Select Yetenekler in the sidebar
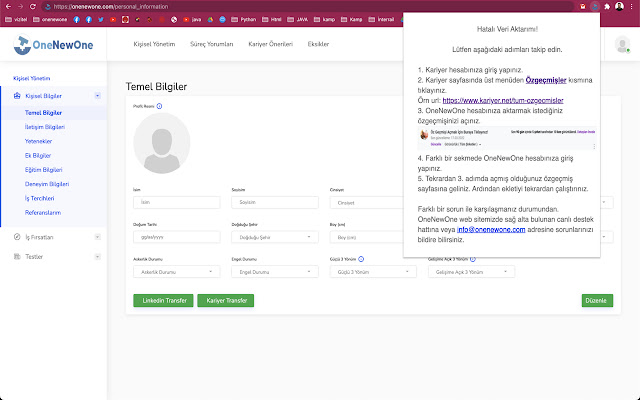Viewport: 640px width, 400px height. [38, 141]
